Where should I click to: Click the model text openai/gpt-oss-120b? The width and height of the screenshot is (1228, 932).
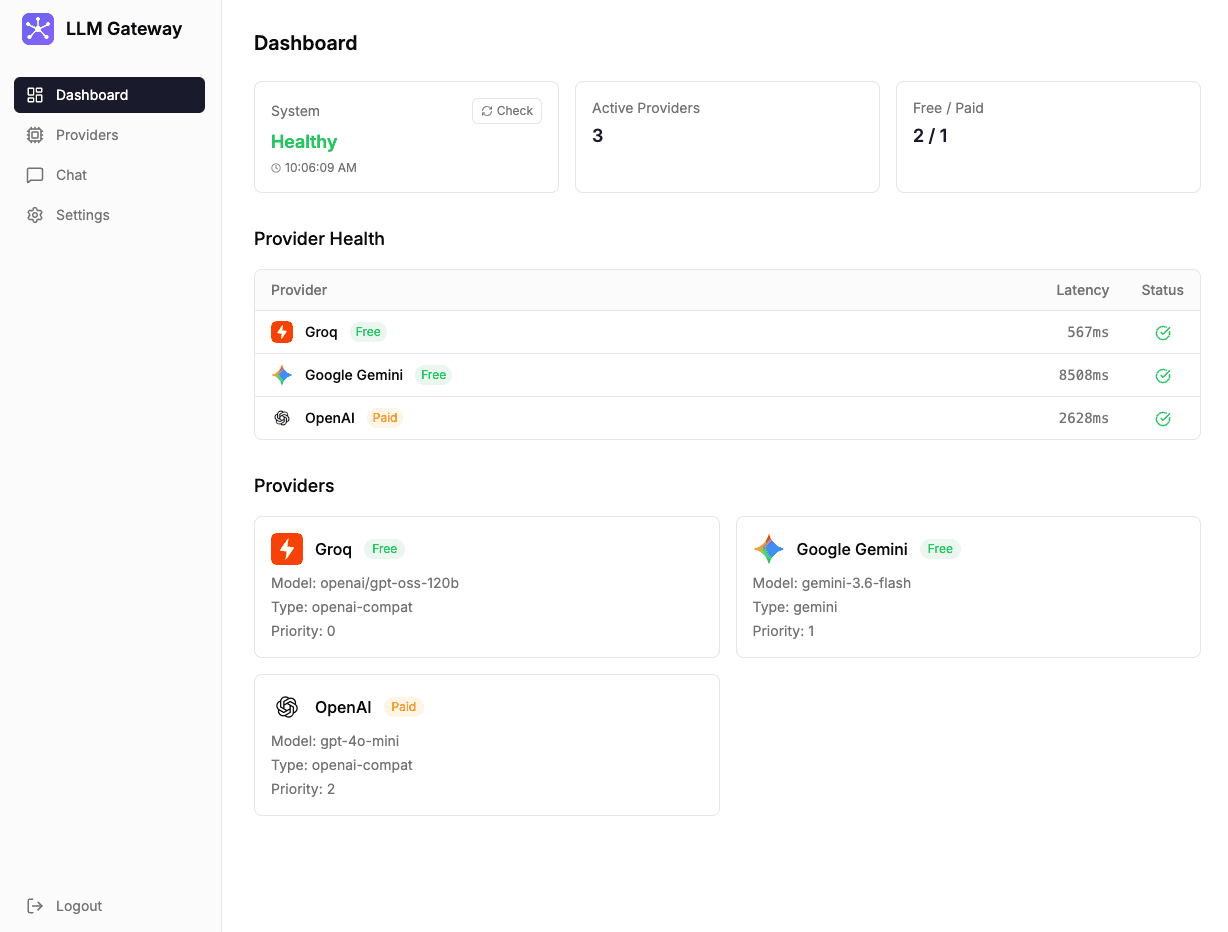pos(389,583)
